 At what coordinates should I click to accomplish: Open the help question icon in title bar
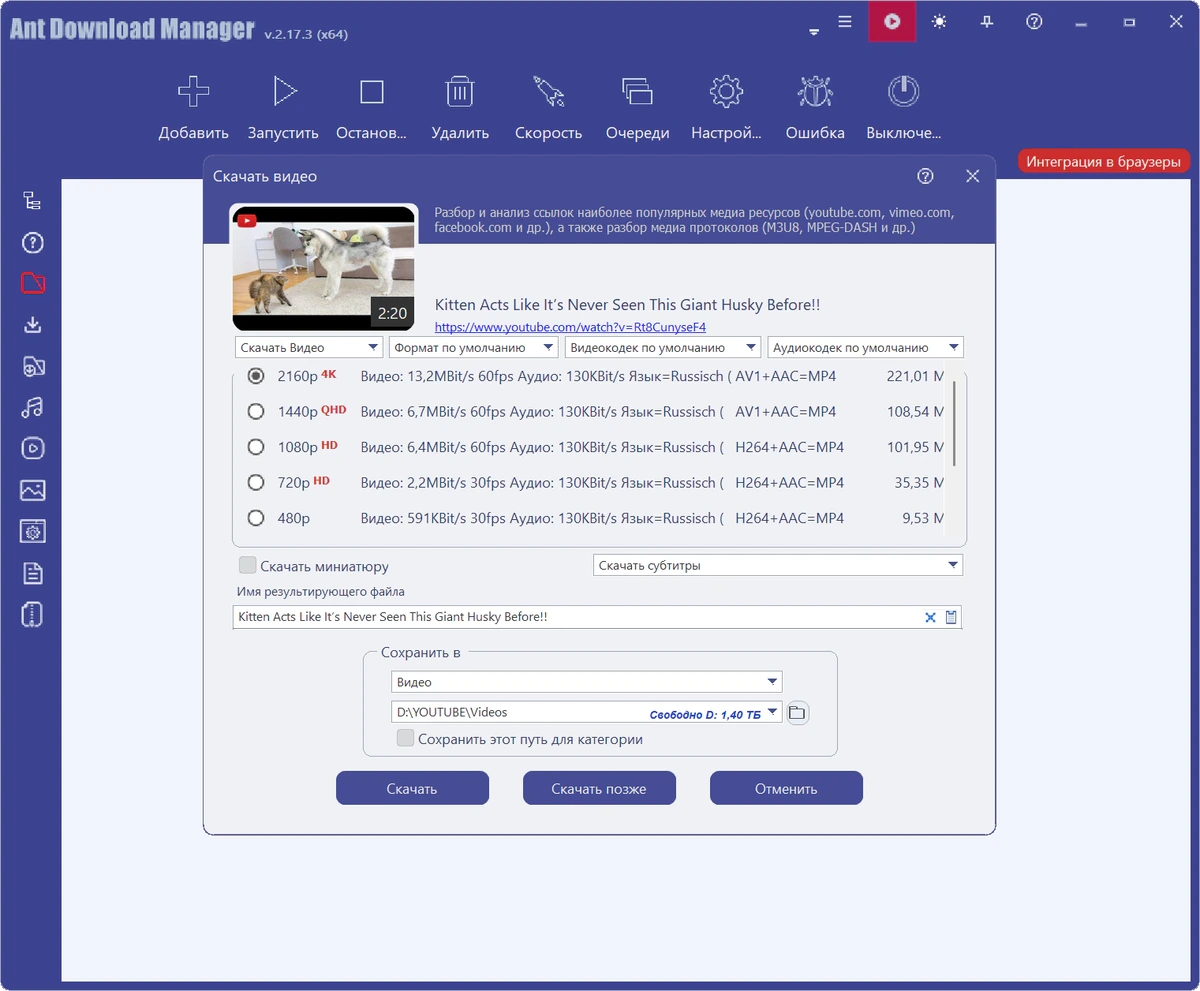click(1034, 21)
